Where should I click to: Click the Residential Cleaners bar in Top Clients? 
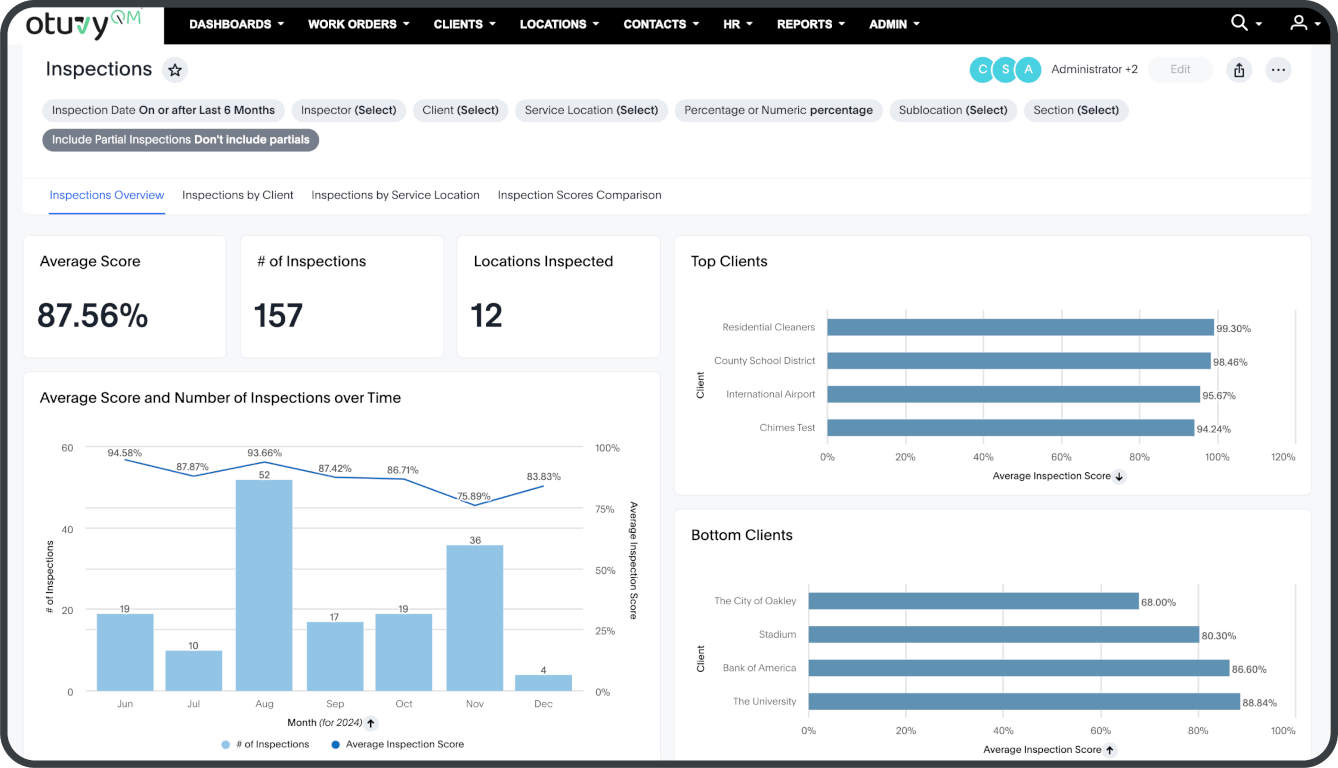click(1020, 326)
